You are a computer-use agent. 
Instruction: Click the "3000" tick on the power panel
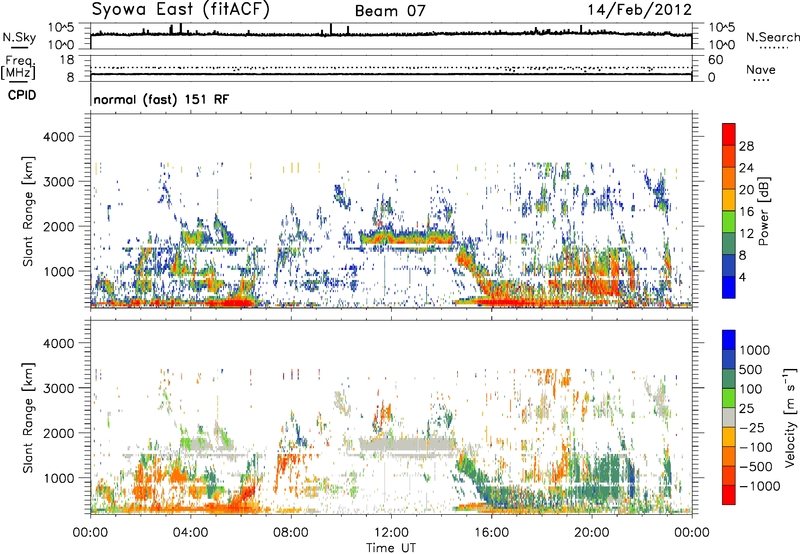pos(59,182)
